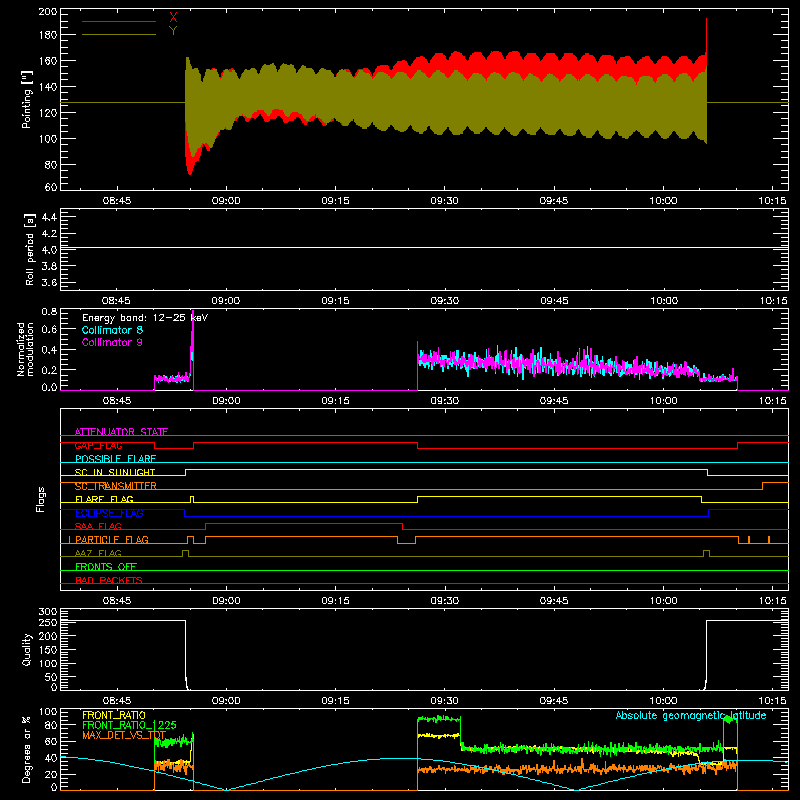The height and width of the screenshot is (800, 800).
Task: Click the 100 tick on Degrees axis
Action: [x=48, y=711]
